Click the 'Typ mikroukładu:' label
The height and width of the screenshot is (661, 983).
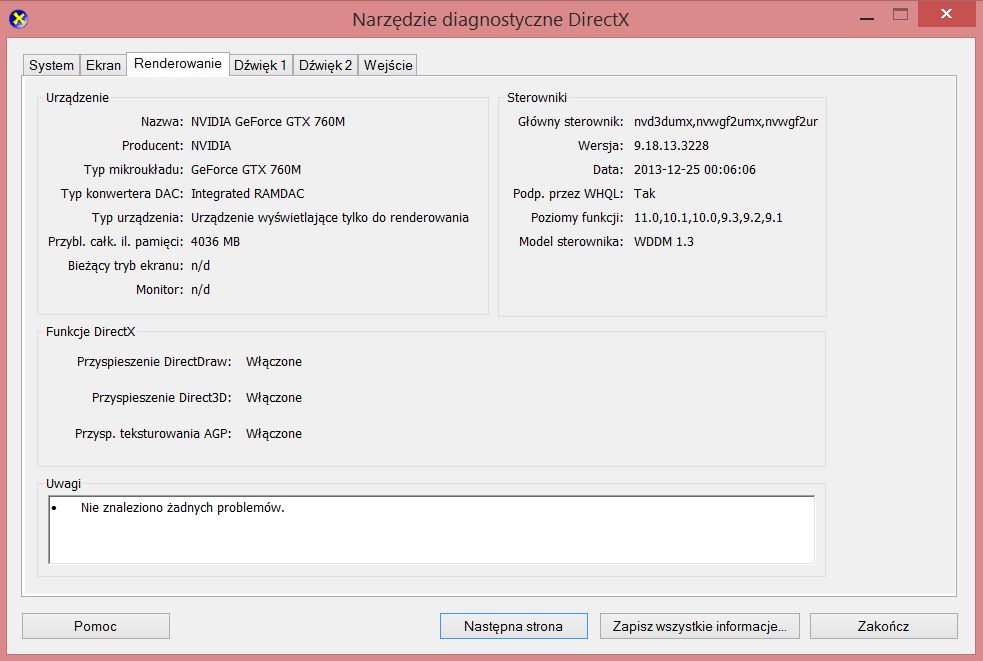[x=134, y=169]
